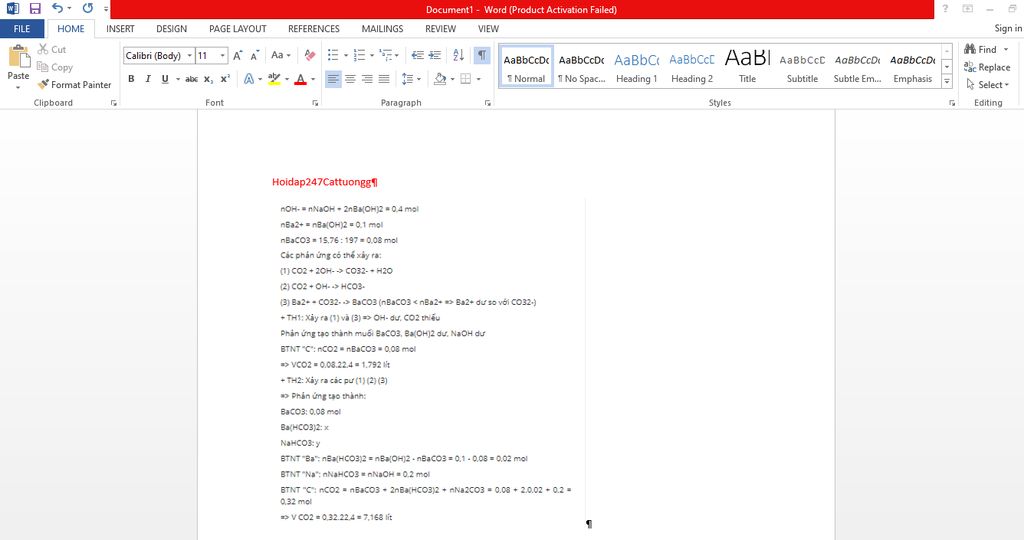
Task: Open the Select menu
Action: (987, 85)
